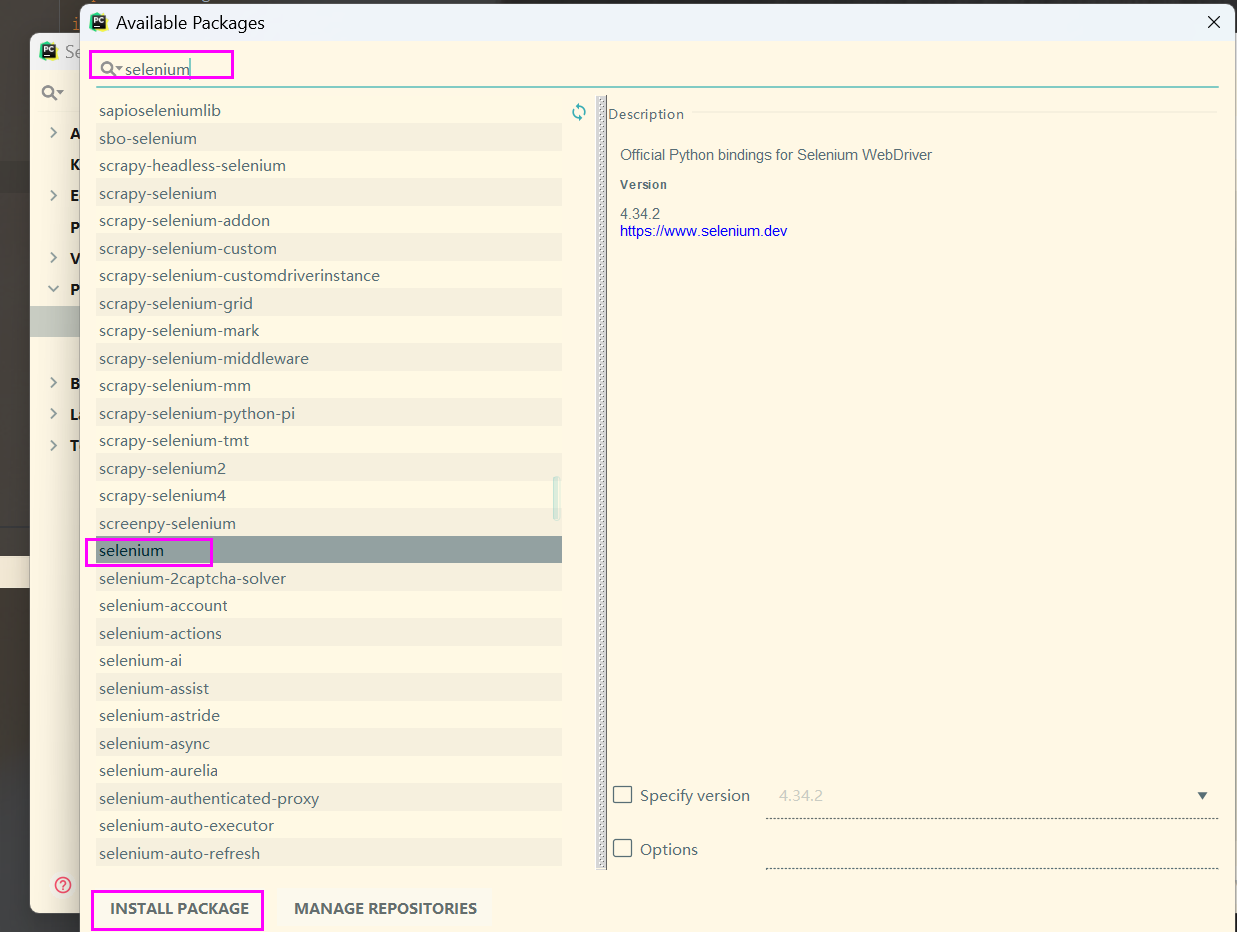Image resolution: width=1237 pixels, height=932 pixels.
Task: Open the https://www.selenium.dev link
Action: click(703, 231)
